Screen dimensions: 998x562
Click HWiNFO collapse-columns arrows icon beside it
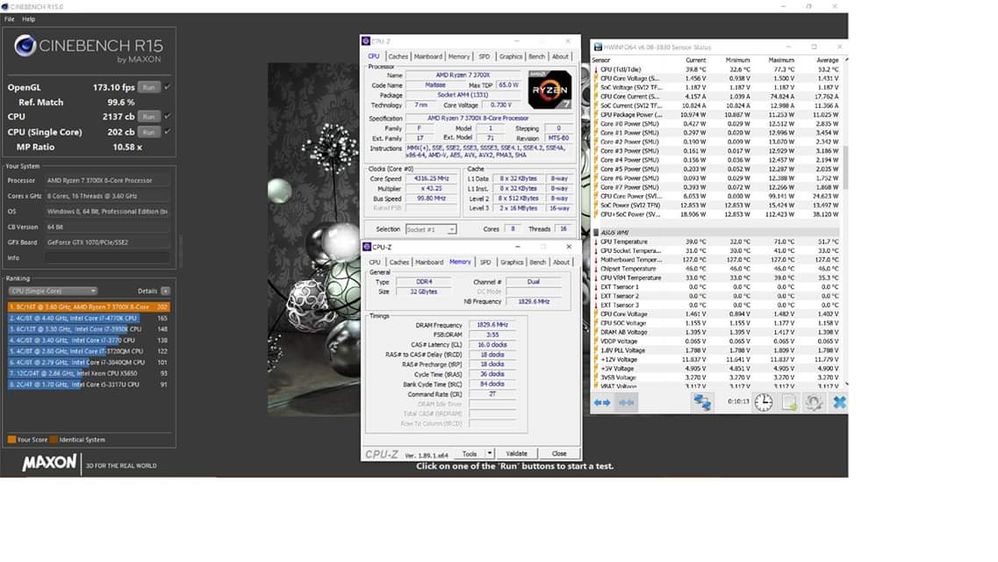tap(626, 402)
